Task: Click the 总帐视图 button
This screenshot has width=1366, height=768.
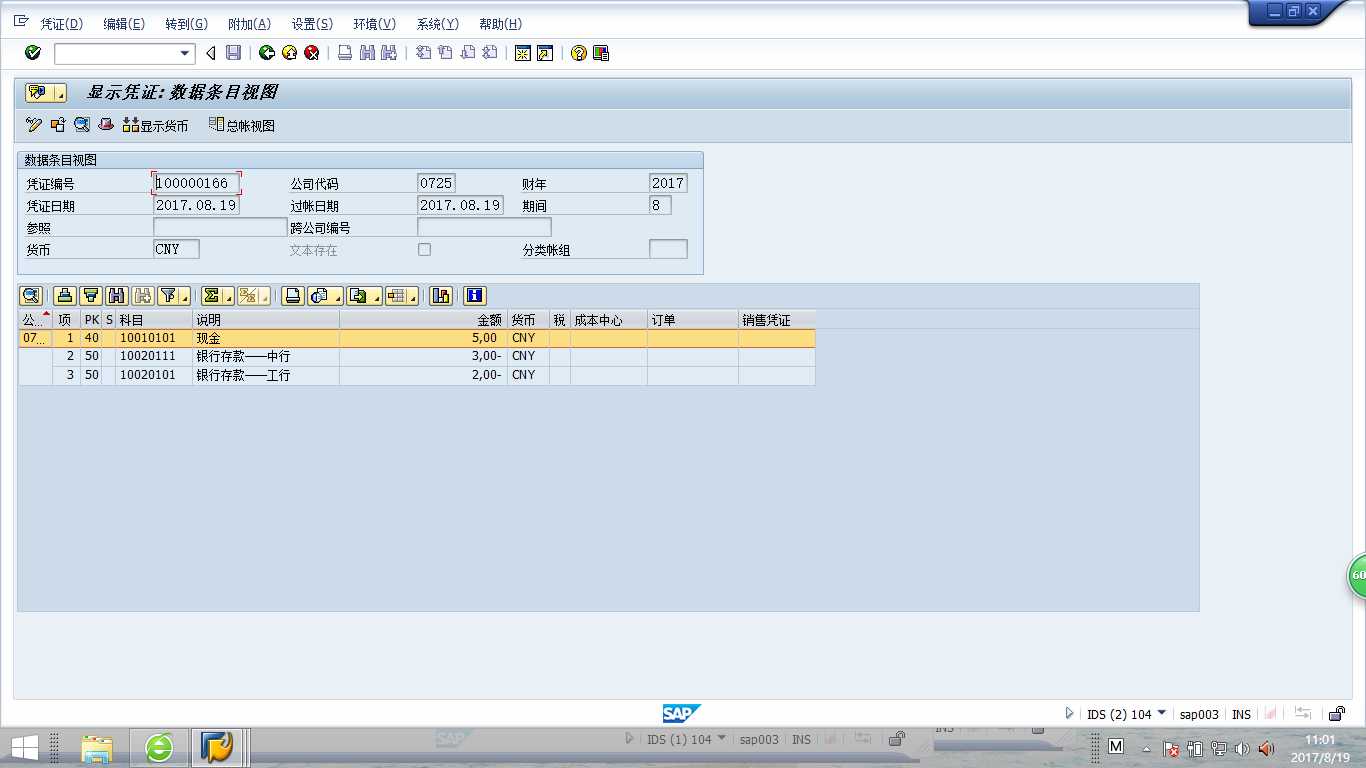Action: click(x=241, y=125)
